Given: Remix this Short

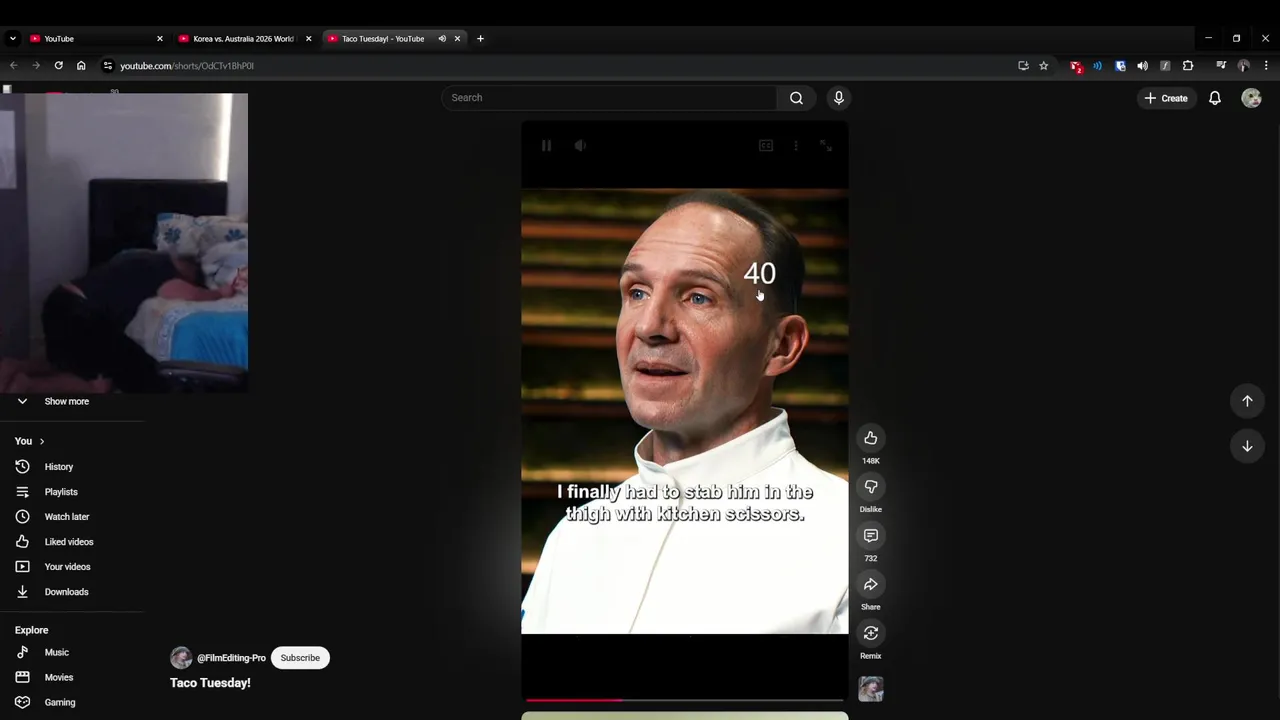Looking at the screenshot, I should (871, 633).
